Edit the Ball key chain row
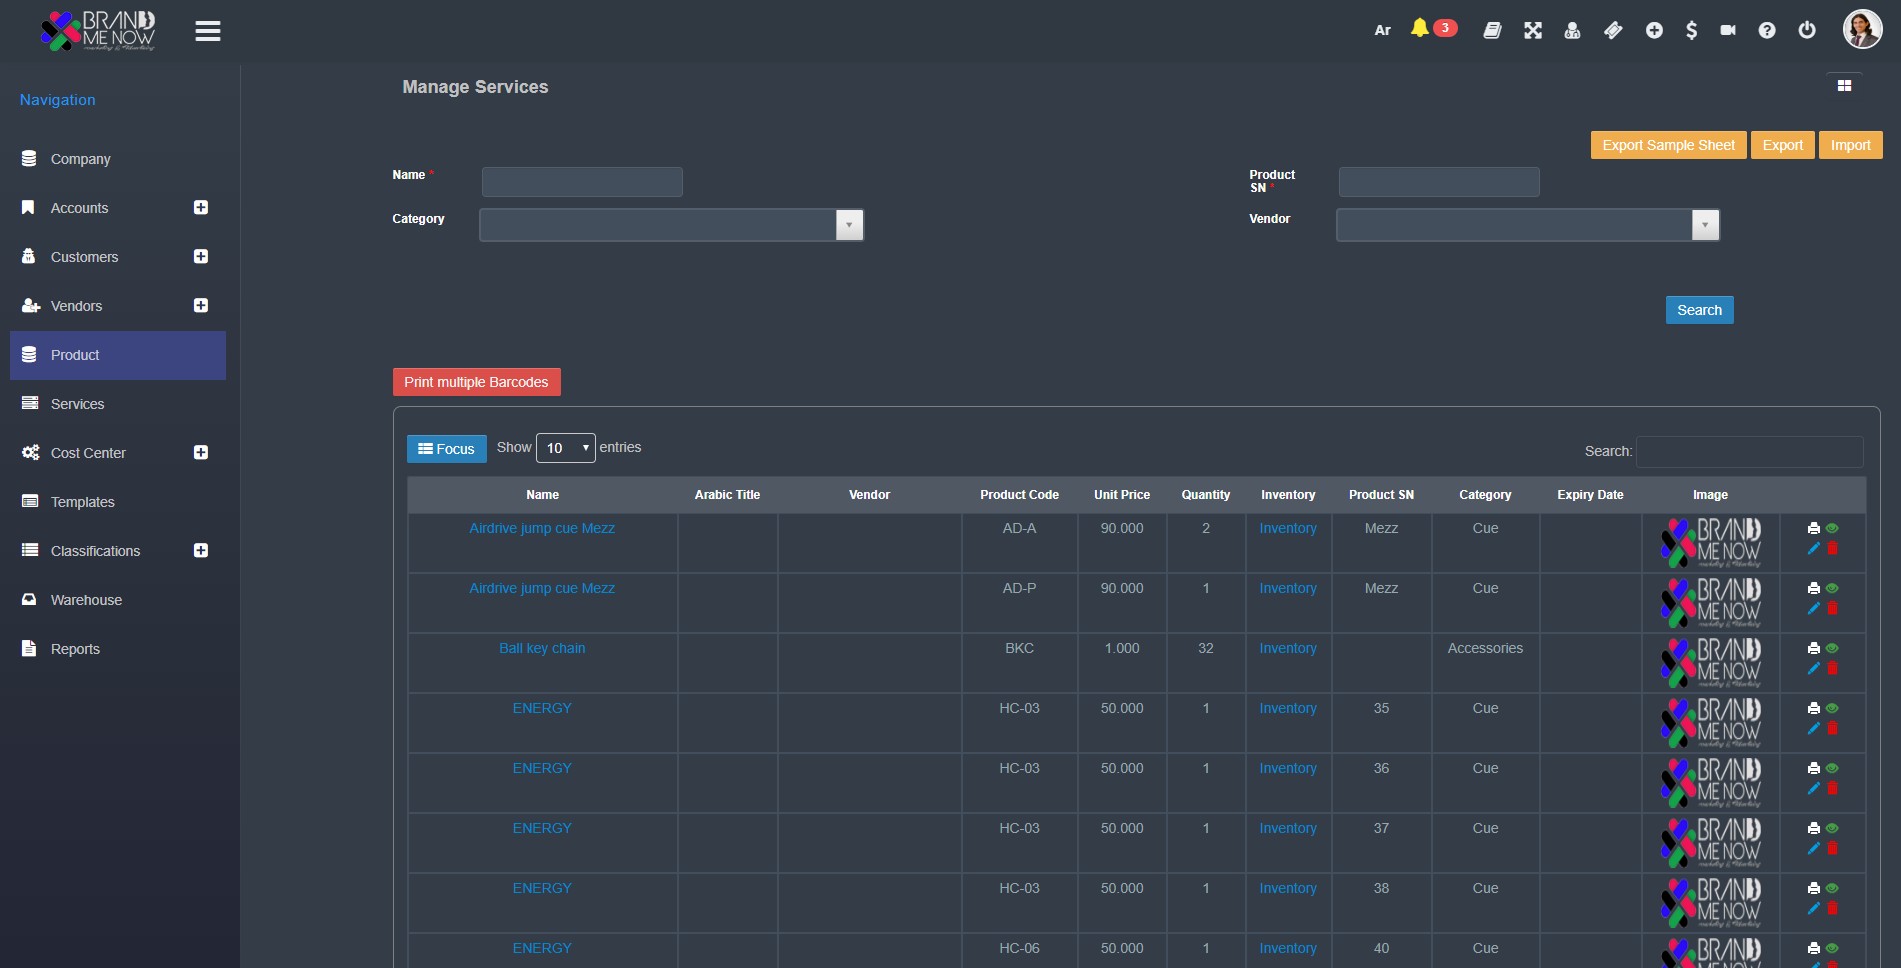Image resolution: width=1901 pixels, height=968 pixels. coord(1813,668)
